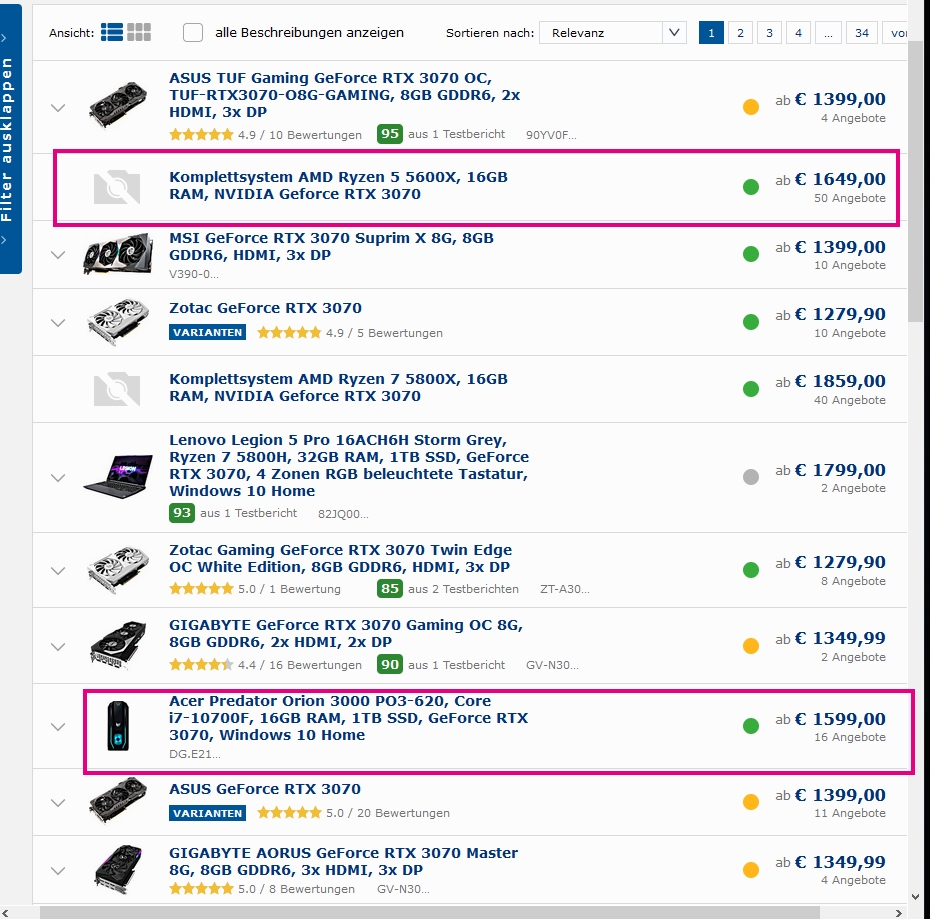Enable 'alle Beschreibungen anzeigen' checkbox

coord(193,32)
